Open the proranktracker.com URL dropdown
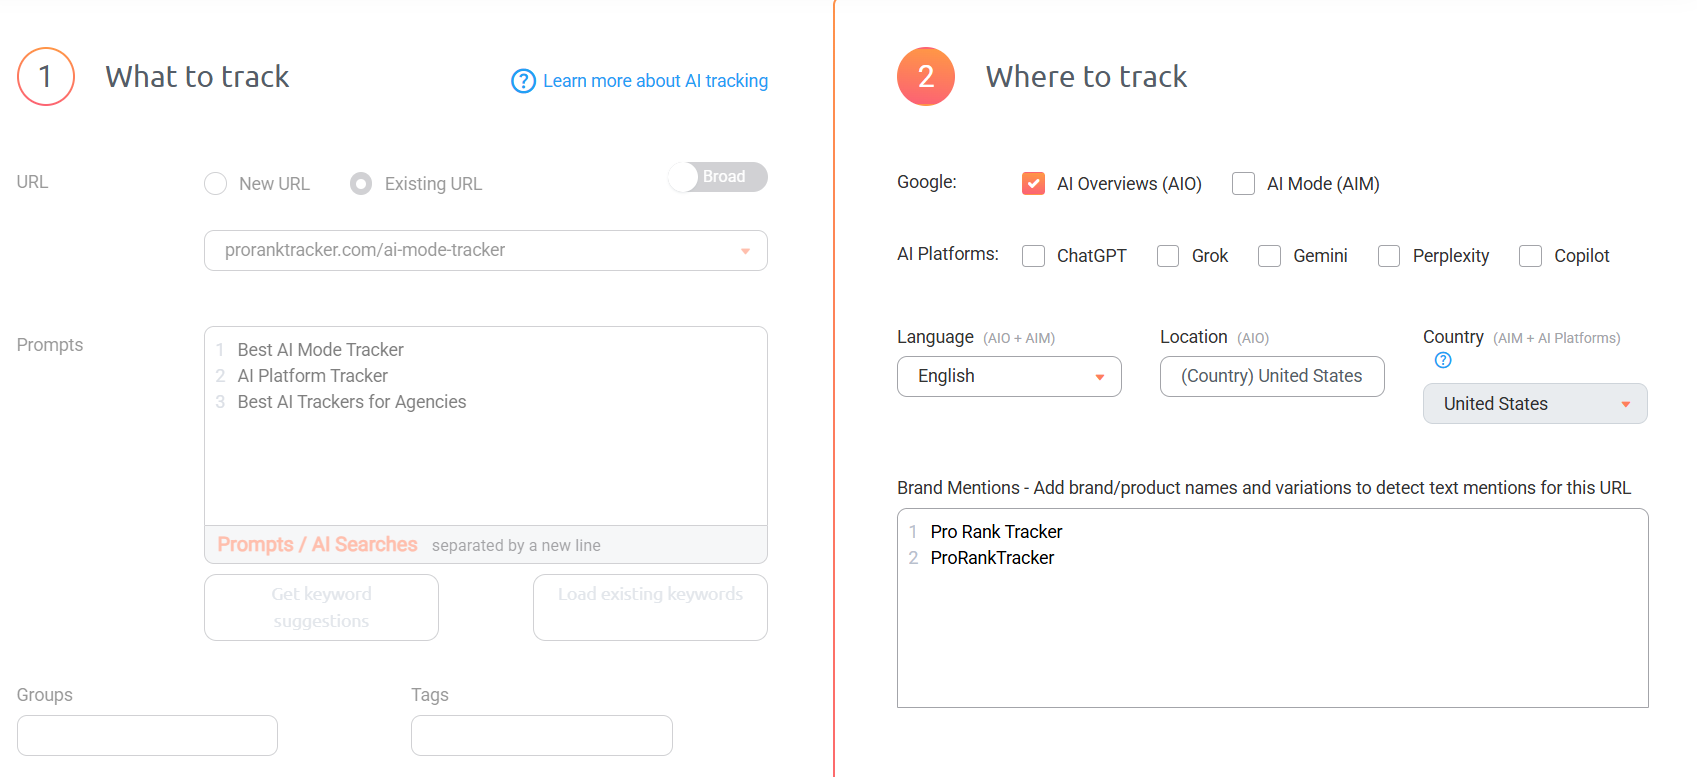Screen dimensions: 1697x777 tap(486, 250)
